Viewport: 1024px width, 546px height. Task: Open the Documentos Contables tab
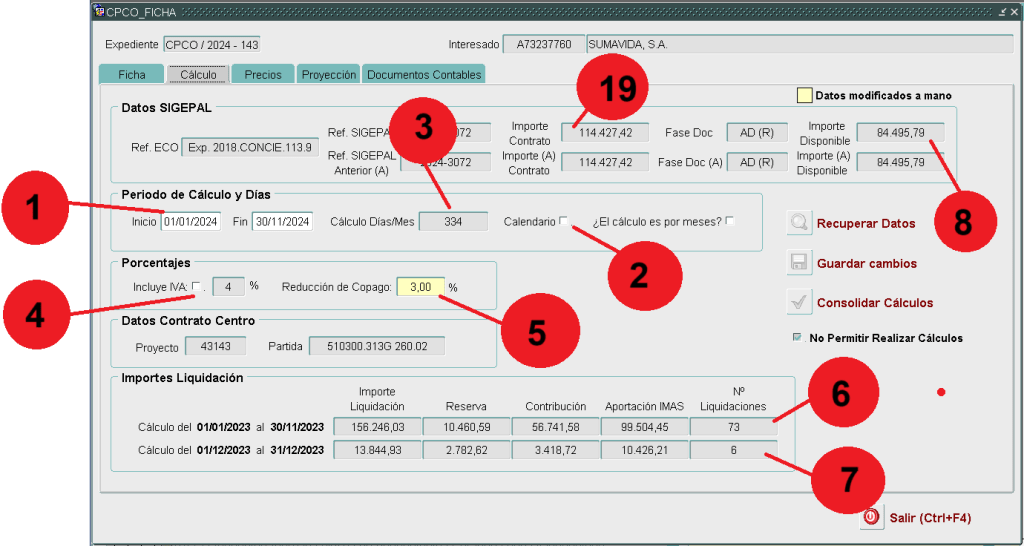point(424,75)
